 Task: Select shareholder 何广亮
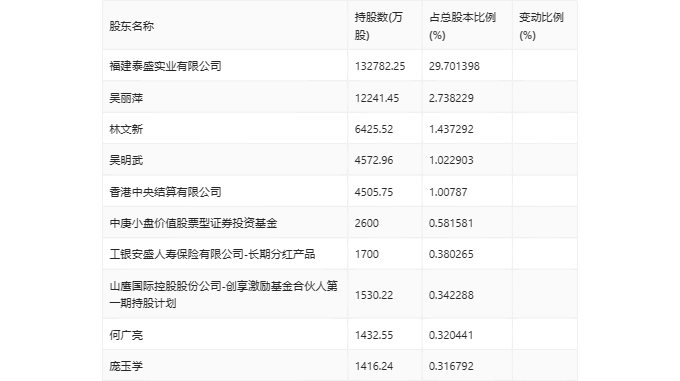126,335
